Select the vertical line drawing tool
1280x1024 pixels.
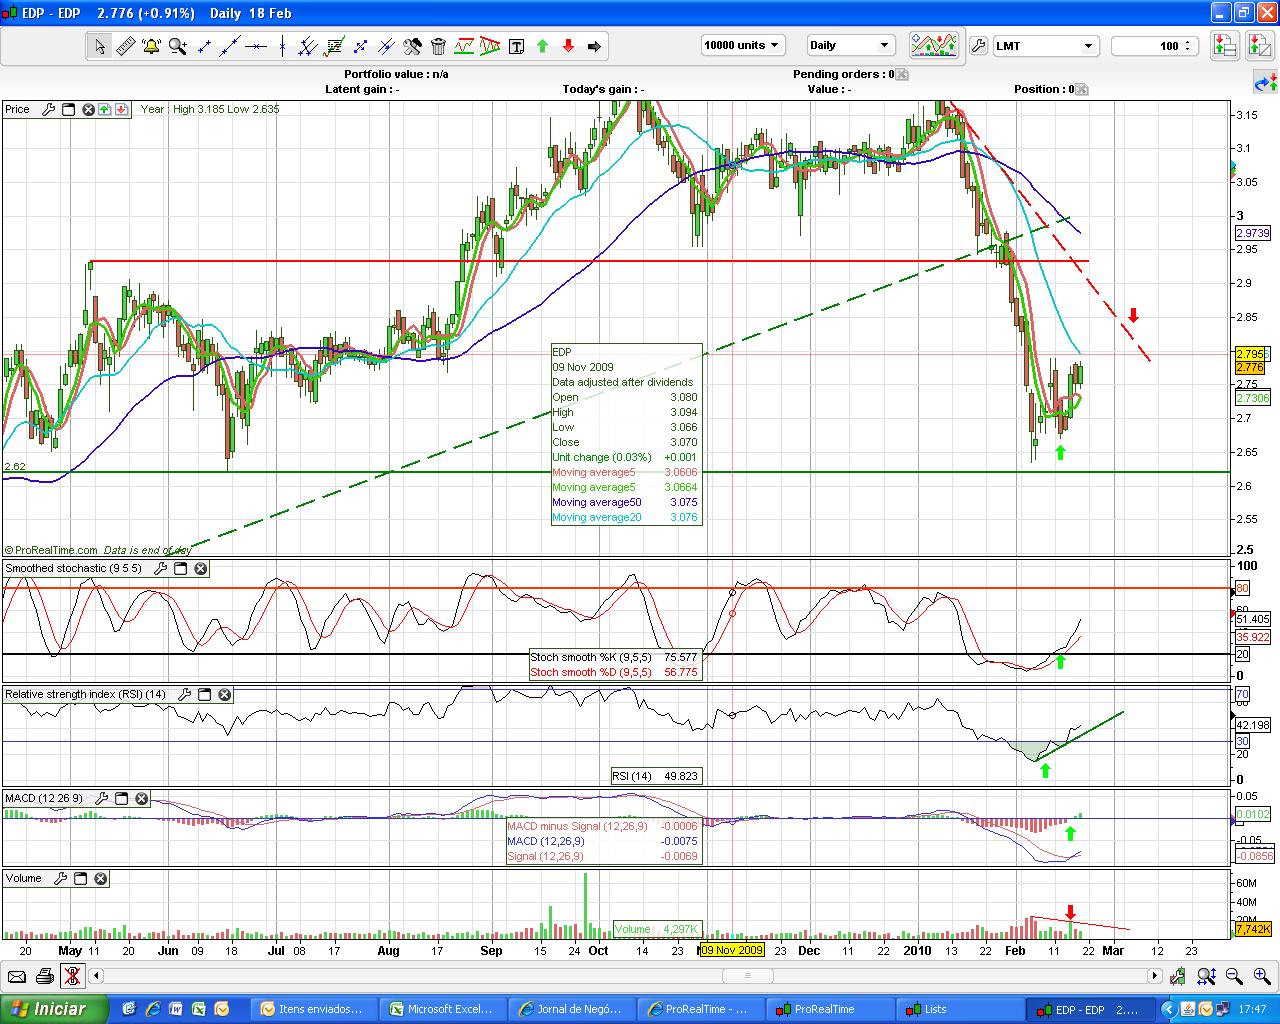[282, 46]
